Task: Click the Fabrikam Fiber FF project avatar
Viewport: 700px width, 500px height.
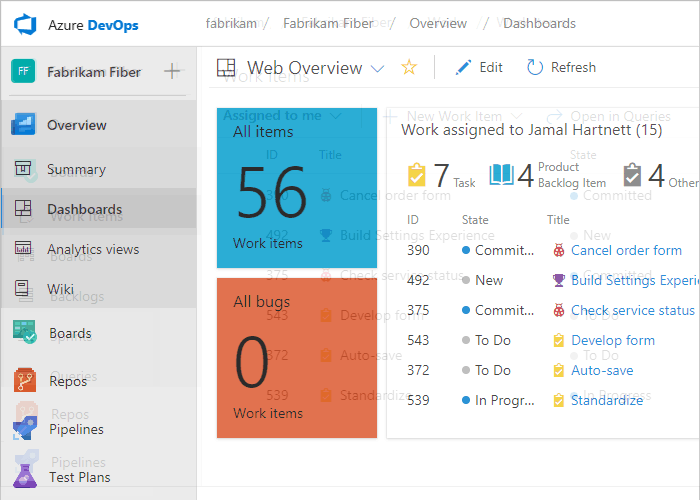Action: pos(23,72)
